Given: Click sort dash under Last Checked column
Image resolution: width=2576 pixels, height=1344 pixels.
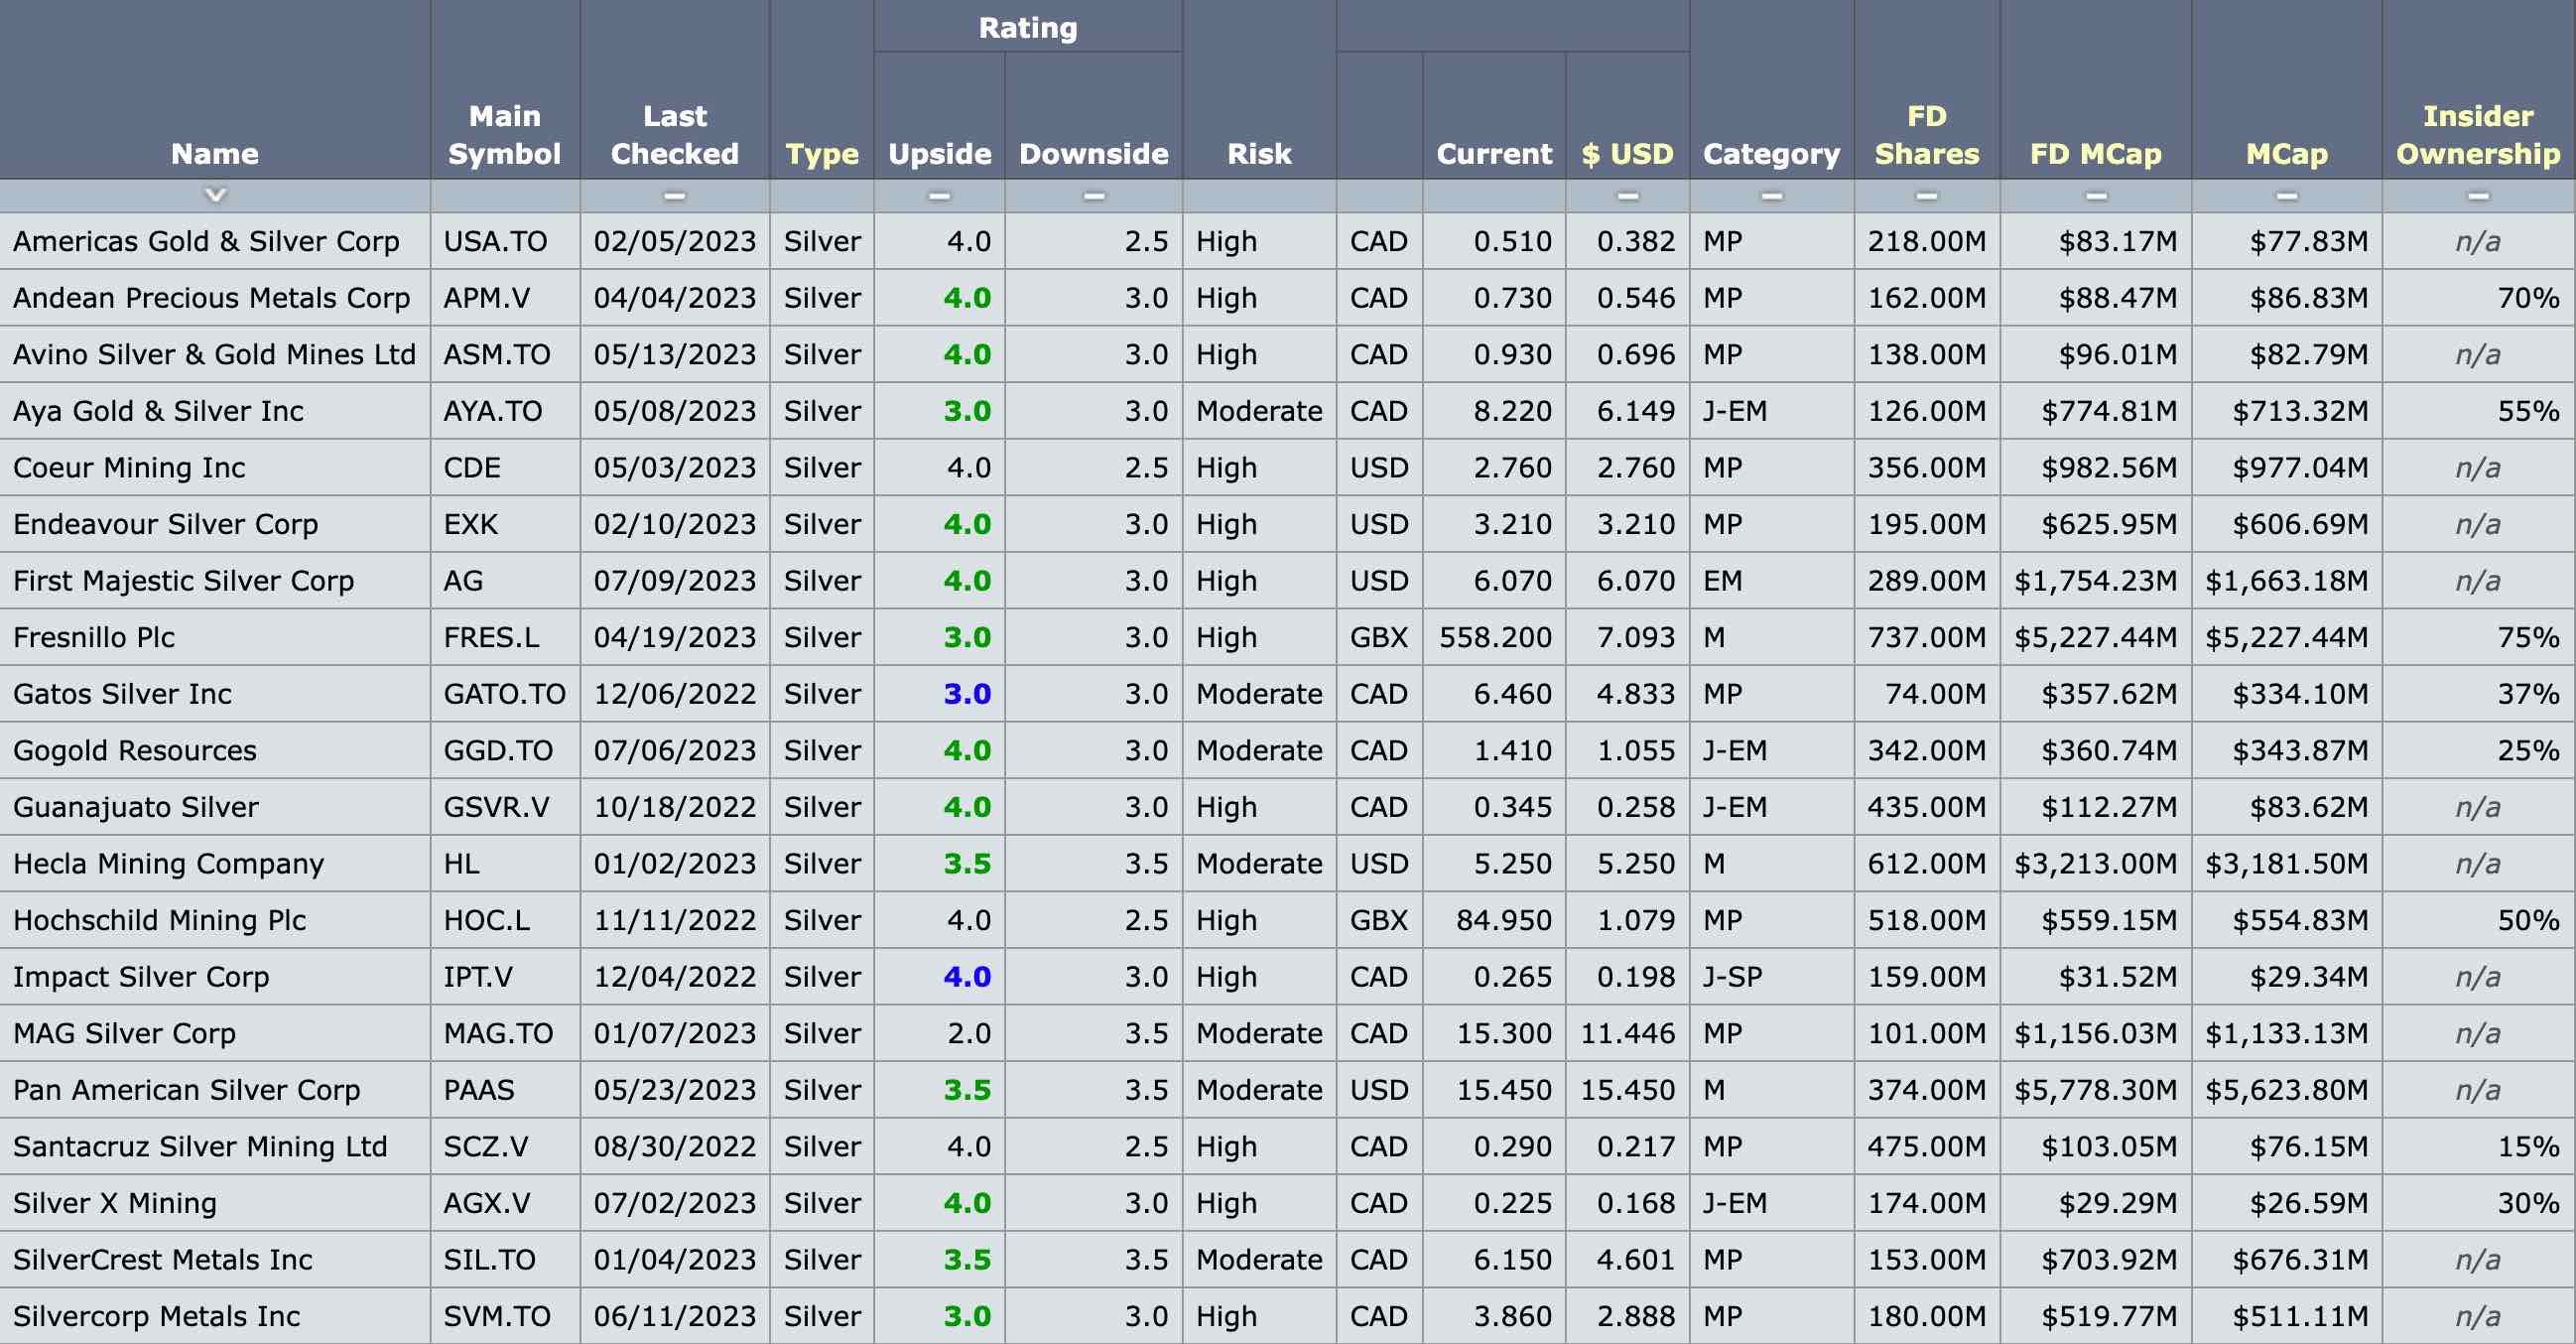Looking at the screenshot, I should (x=674, y=196).
